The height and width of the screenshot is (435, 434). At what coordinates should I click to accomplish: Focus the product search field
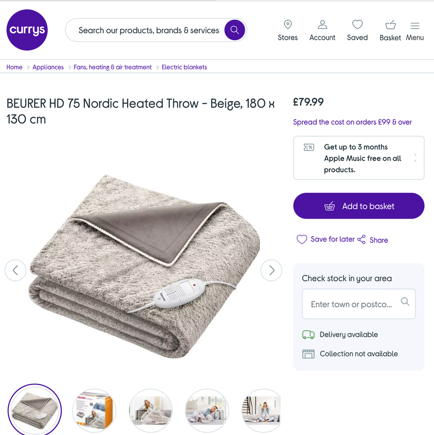click(x=149, y=30)
